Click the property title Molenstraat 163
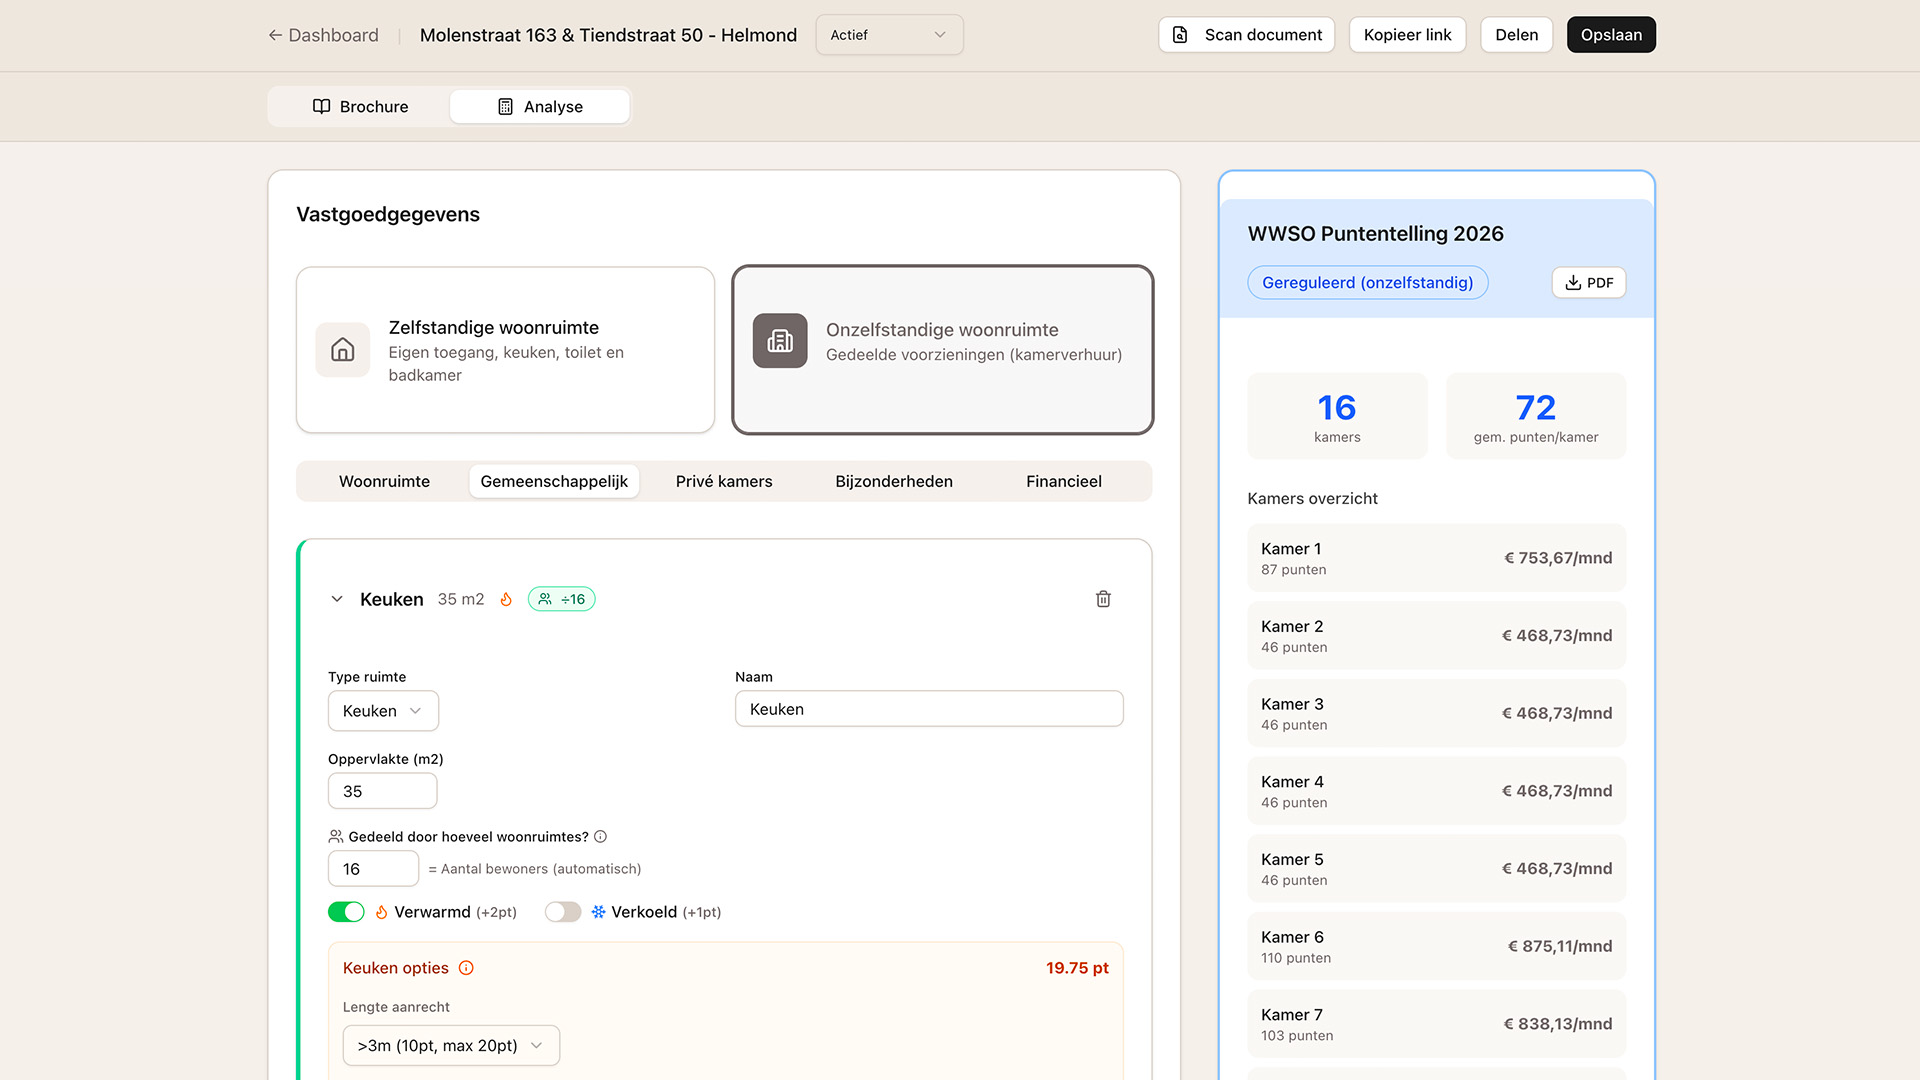This screenshot has width=1920, height=1080. pyautogui.click(x=608, y=35)
